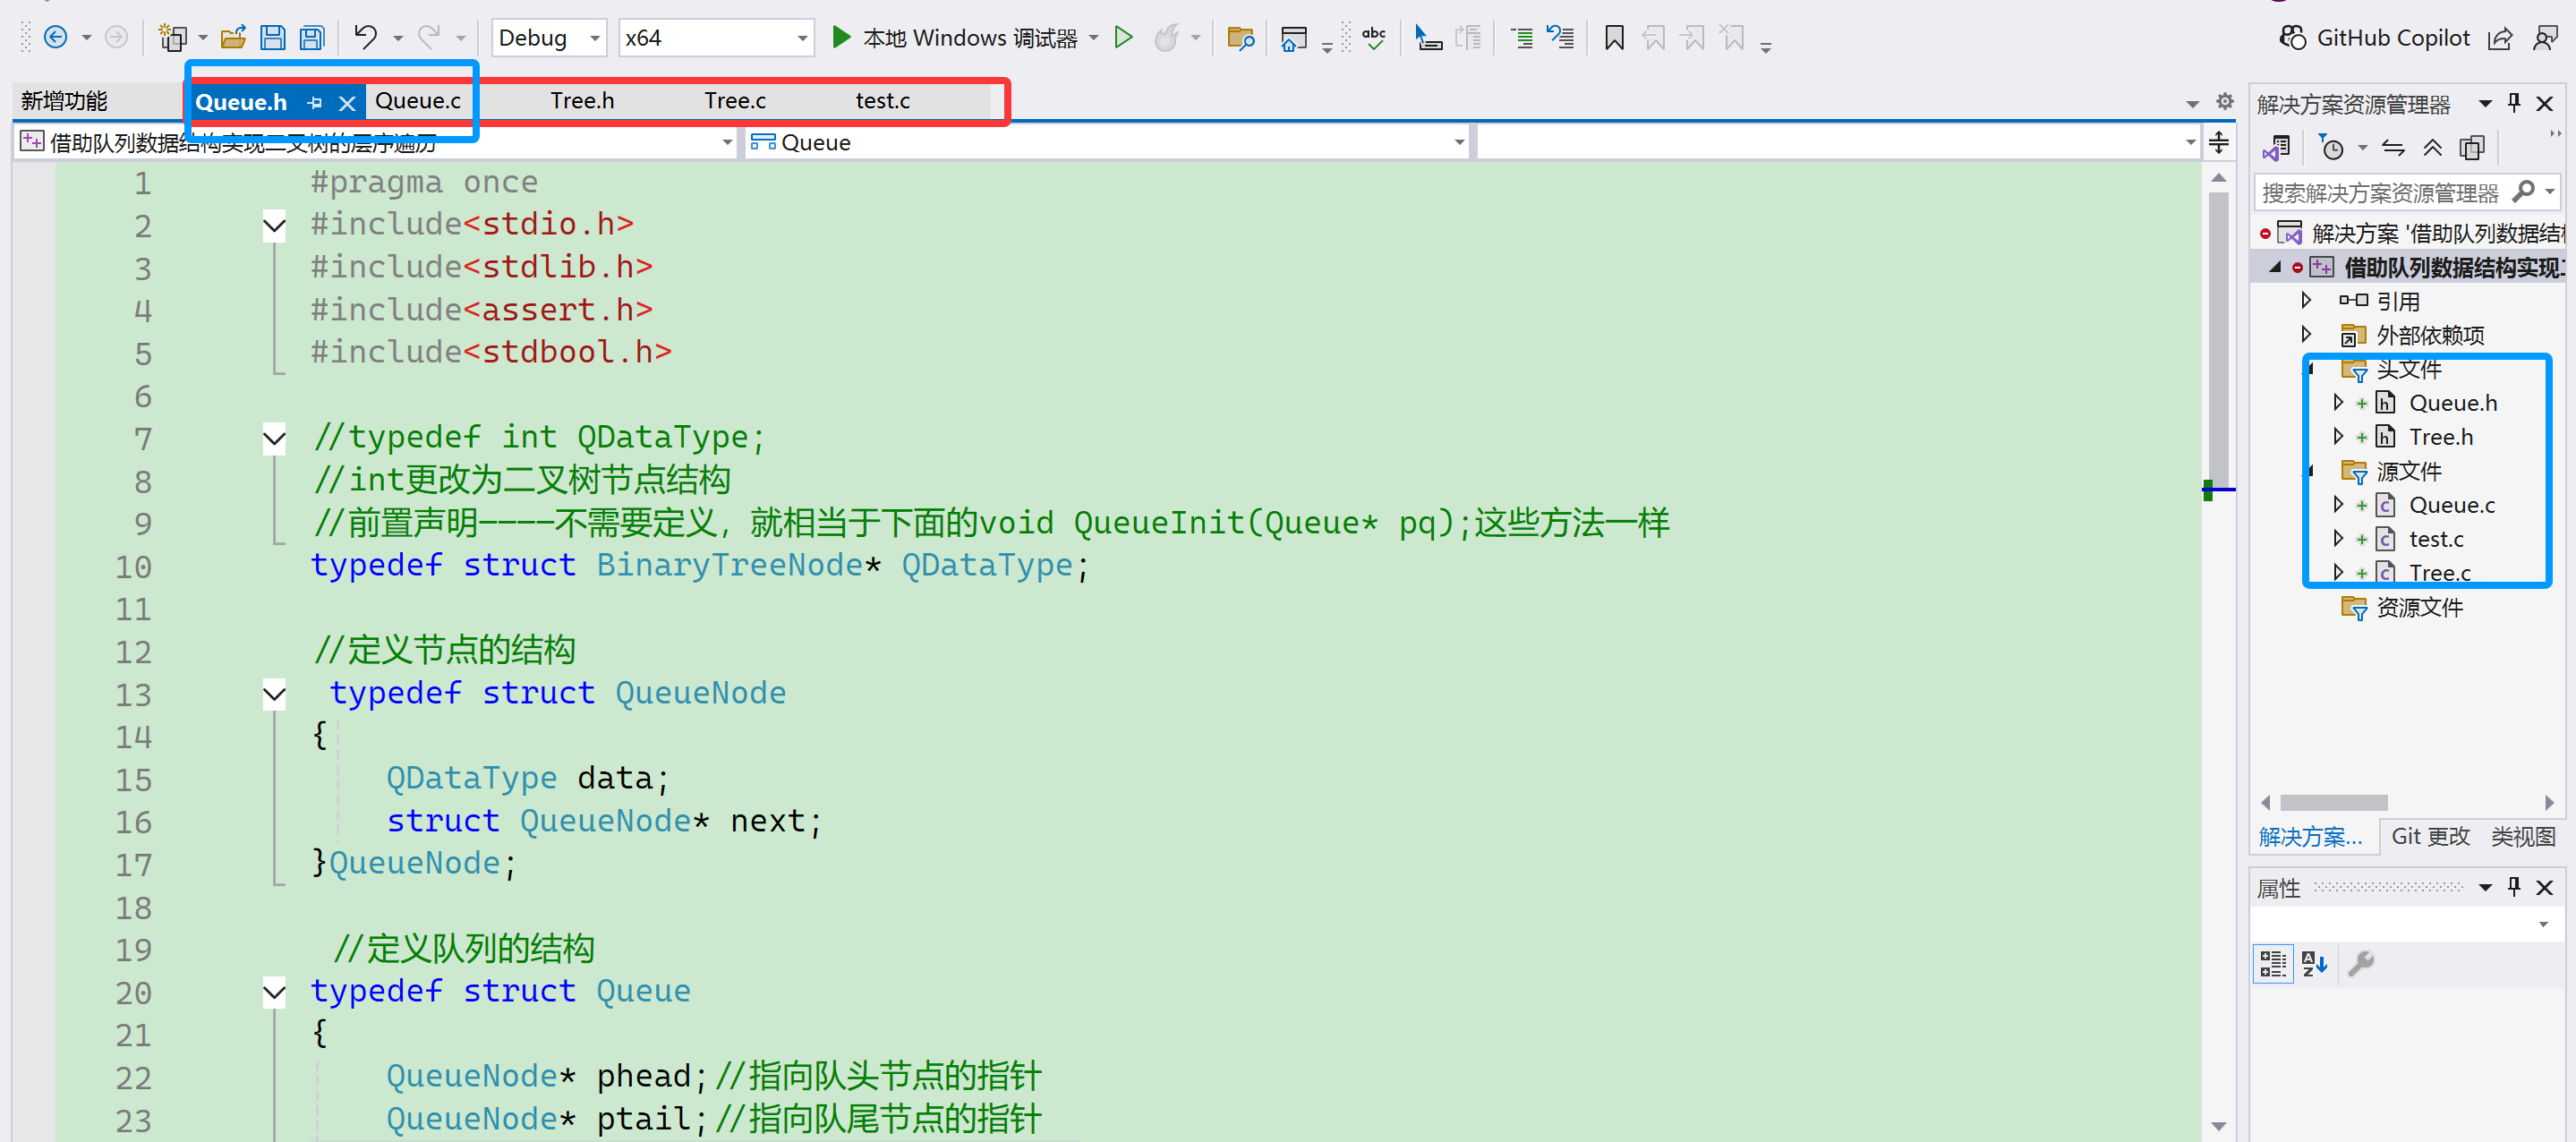Collapse all icon in Solution Explorer toolbar
The image size is (2576, 1142).
[x=2432, y=148]
